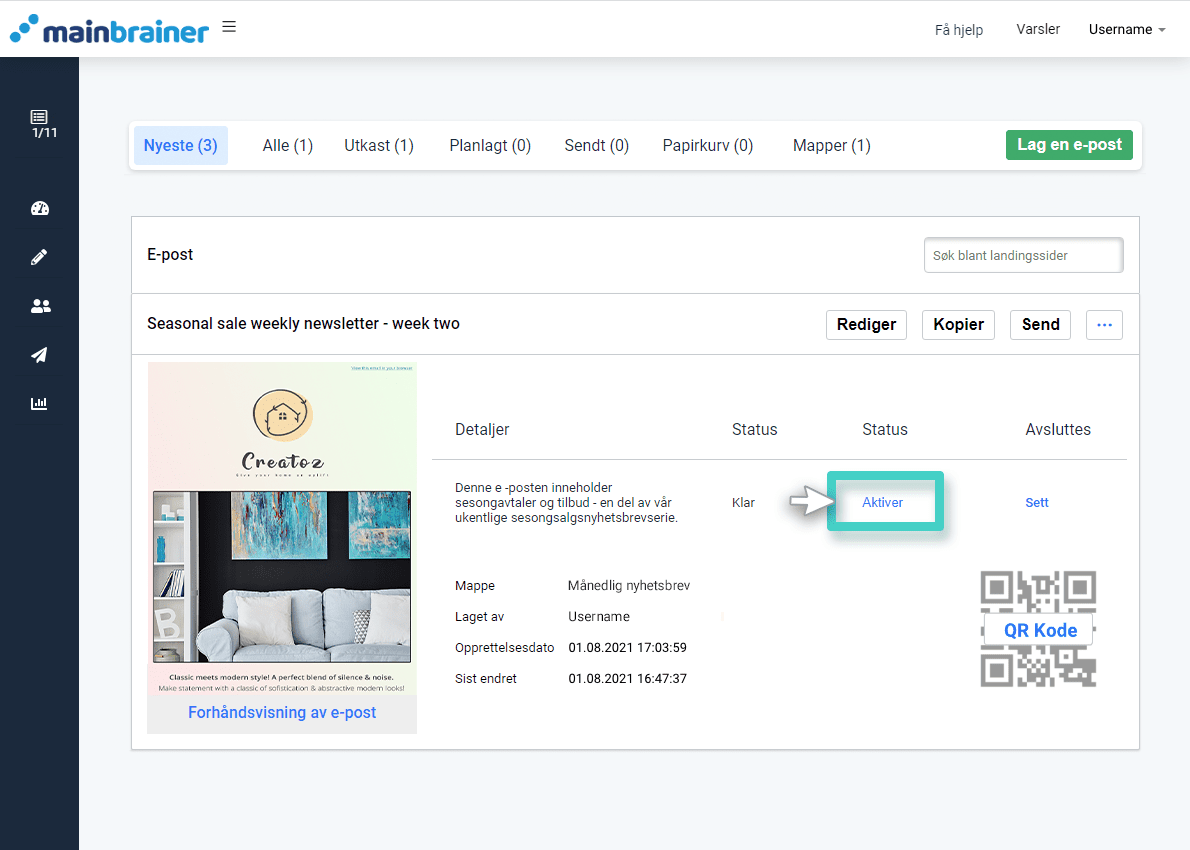
Task: Select the dashboard gauge icon in sidebar
Action: click(x=40, y=208)
